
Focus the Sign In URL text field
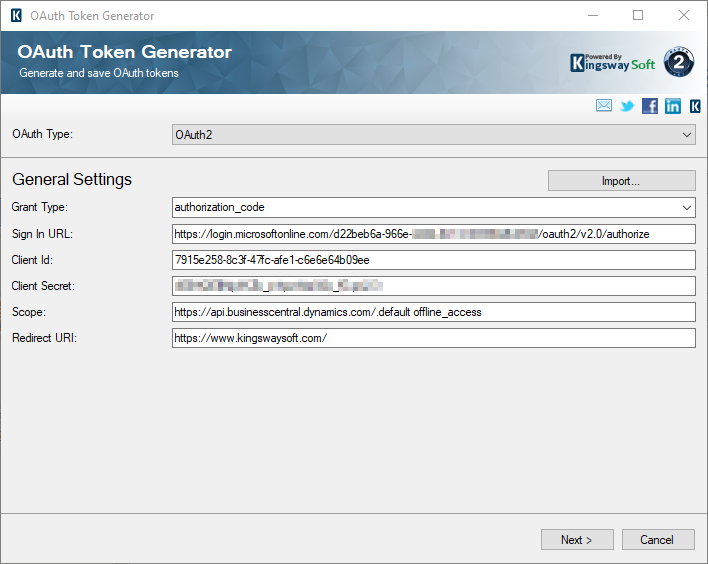(x=433, y=234)
